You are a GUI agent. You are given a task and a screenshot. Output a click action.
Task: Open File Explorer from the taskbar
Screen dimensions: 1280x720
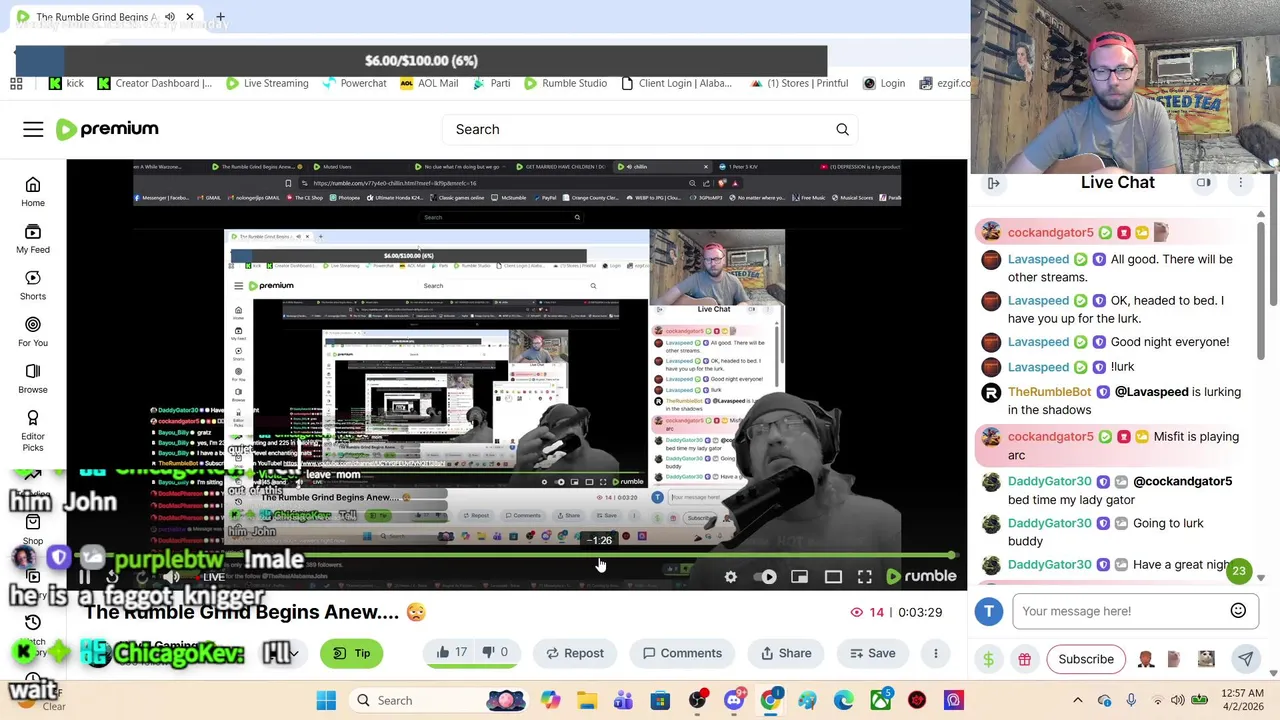(x=587, y=700)
